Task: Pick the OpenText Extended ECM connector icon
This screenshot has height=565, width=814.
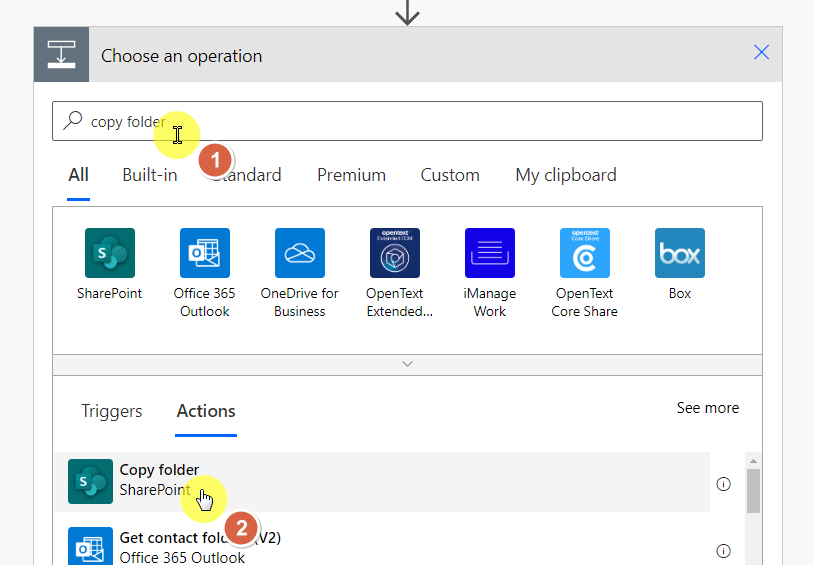Action: [x=395, y=253]
